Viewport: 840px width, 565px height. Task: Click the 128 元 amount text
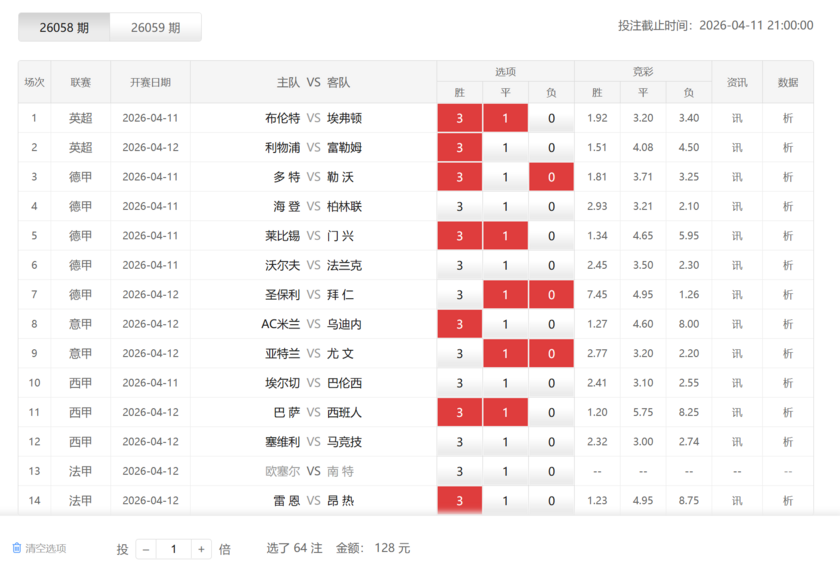click(x=392, y=548)
